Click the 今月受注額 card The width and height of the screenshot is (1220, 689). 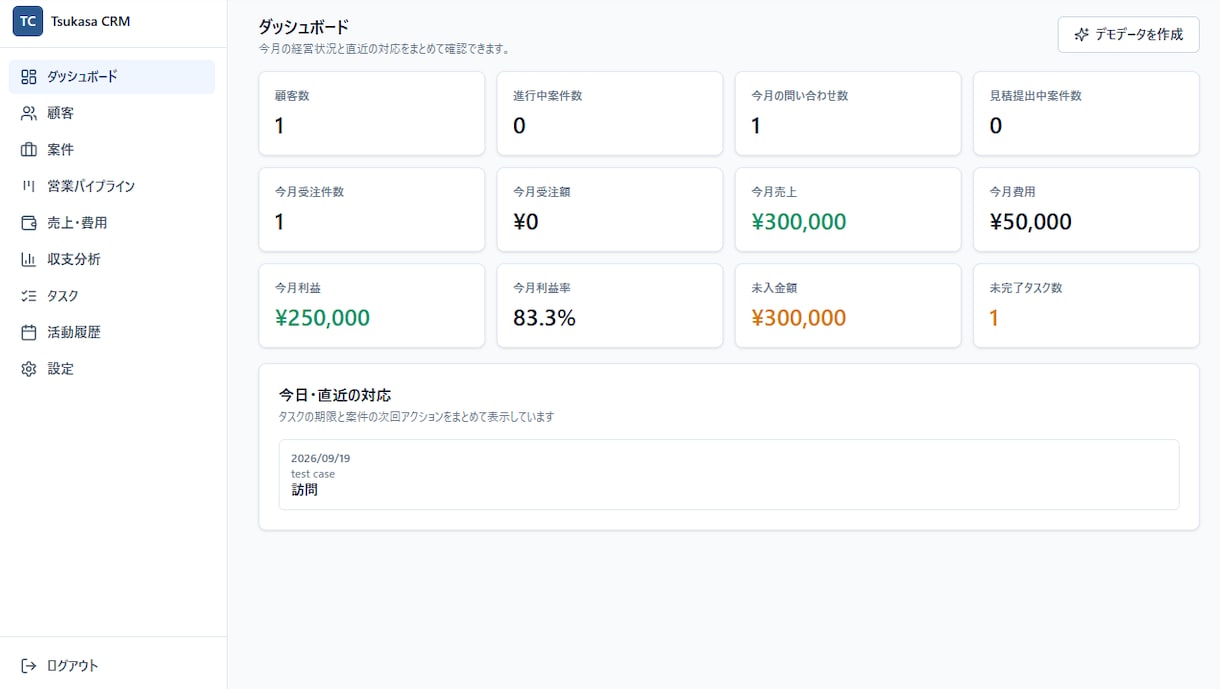pyautogui.click(x=610, y=209)
